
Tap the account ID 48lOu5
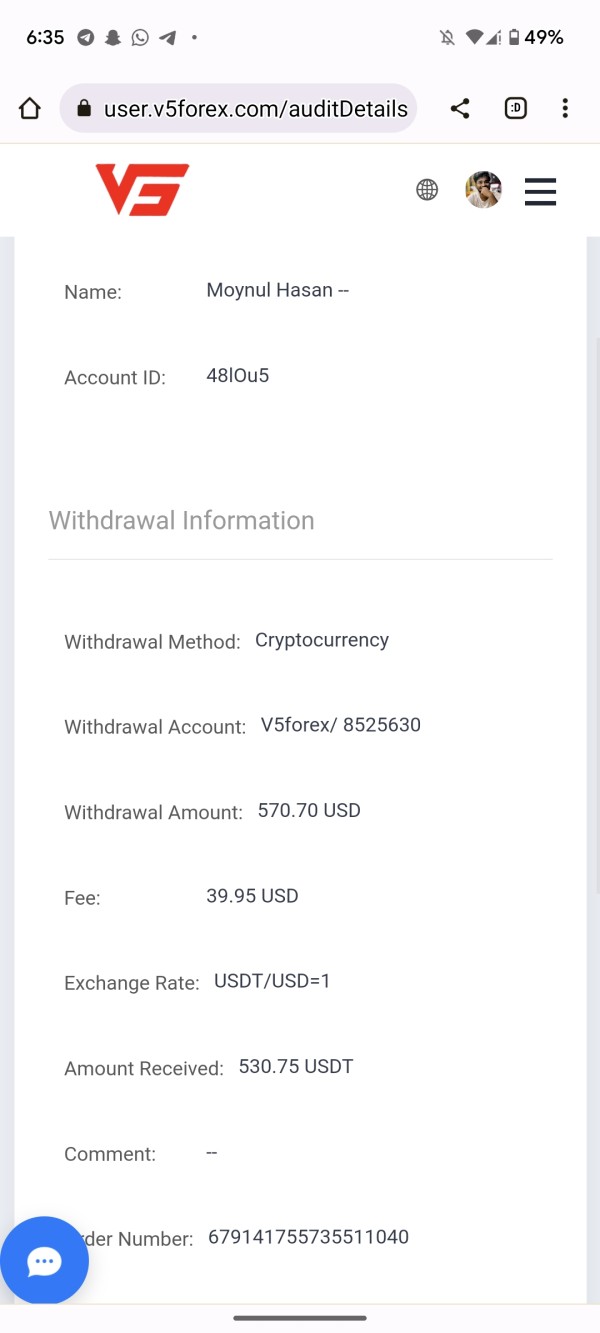[238, 376]
